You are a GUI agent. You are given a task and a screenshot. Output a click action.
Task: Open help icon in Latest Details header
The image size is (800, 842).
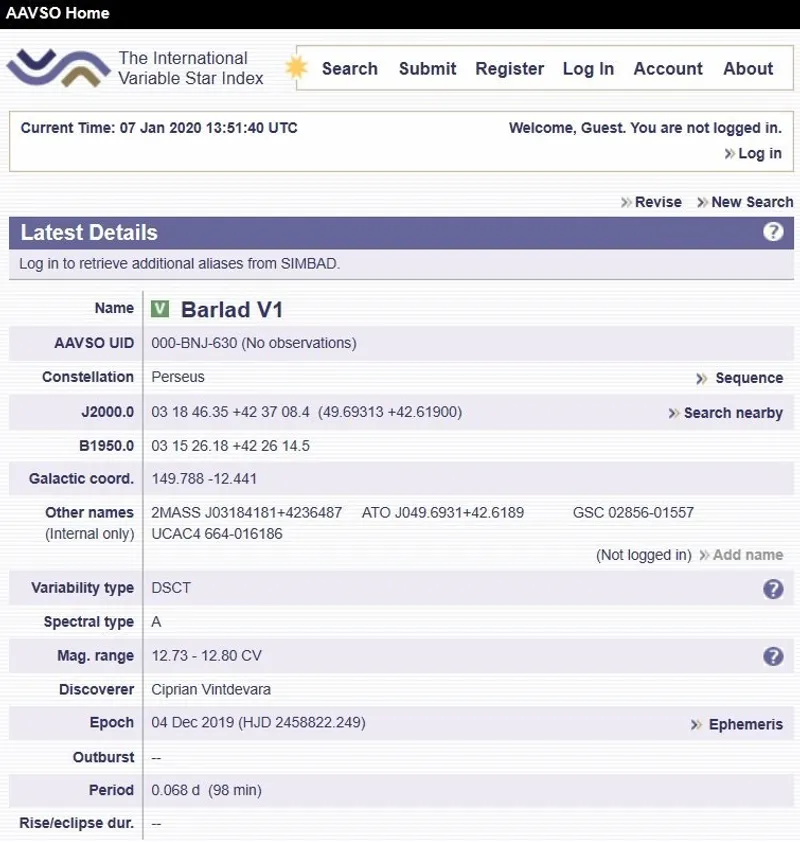click(773, 232)
